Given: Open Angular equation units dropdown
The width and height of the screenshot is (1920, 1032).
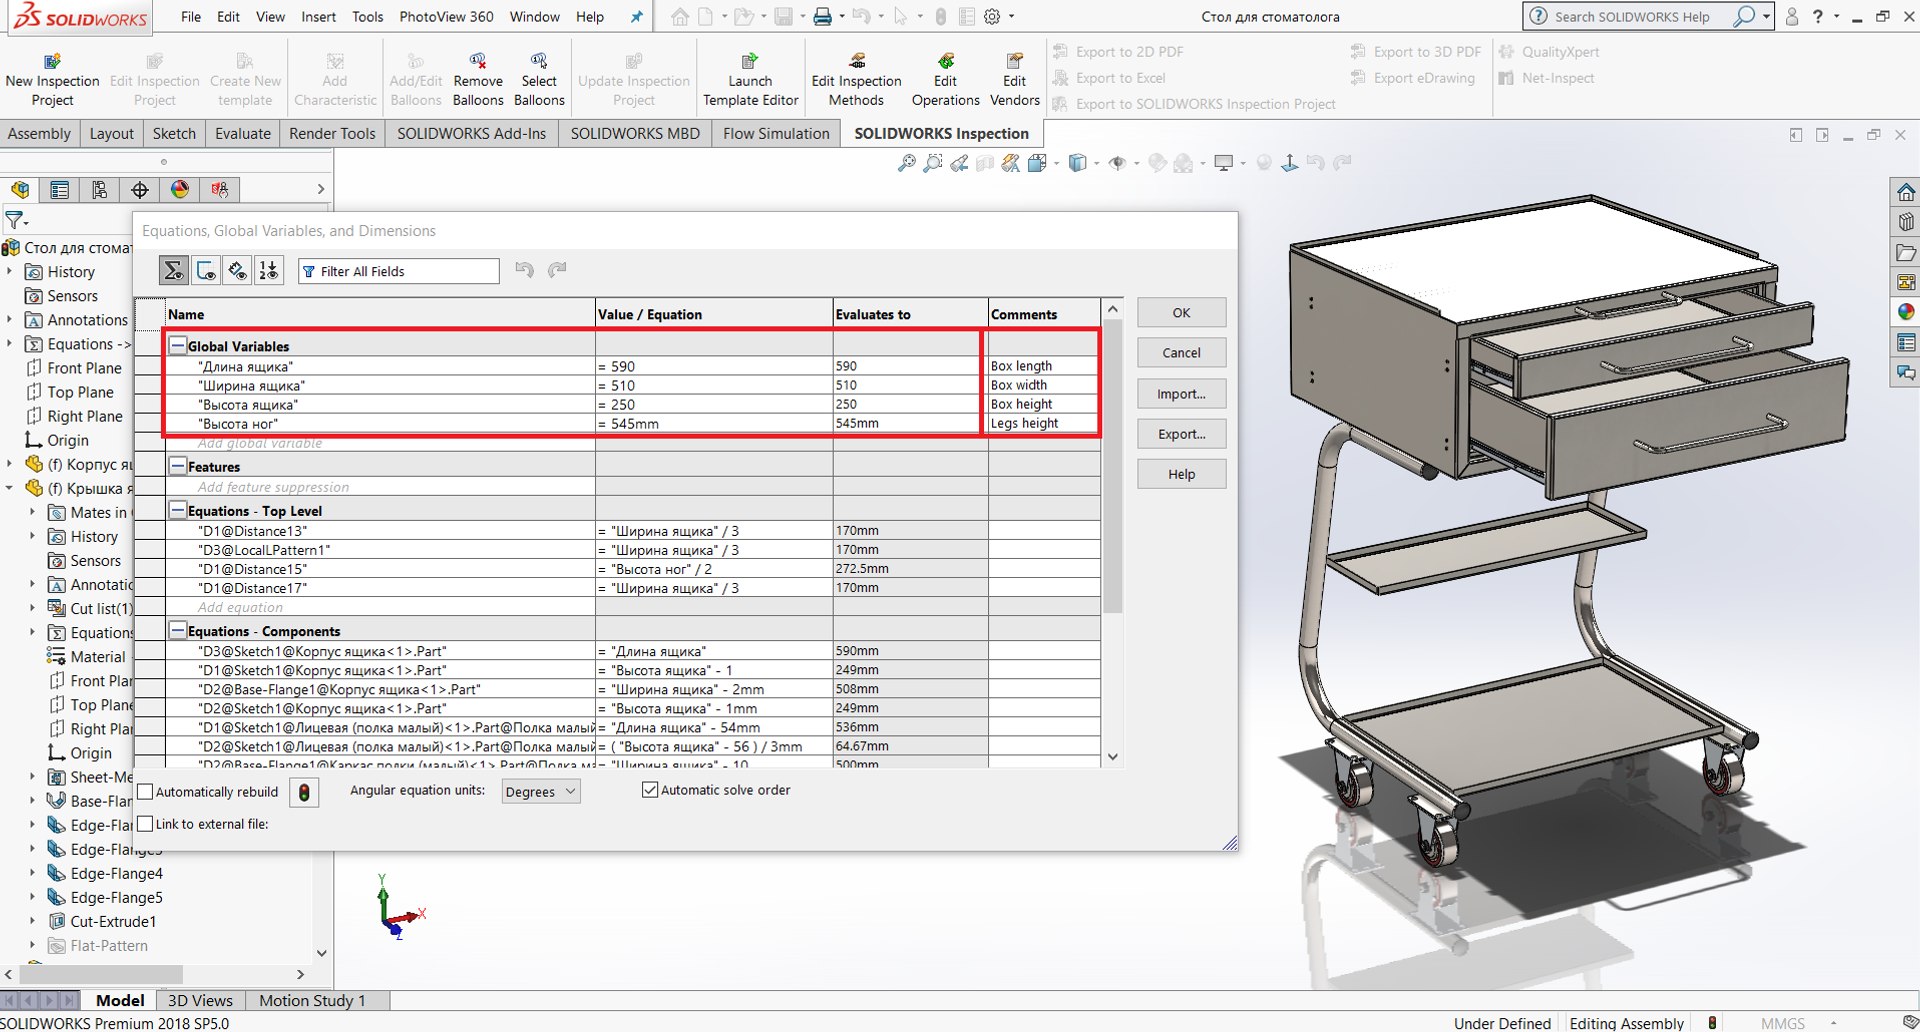Looking at the screenshot, I should 540,791.
